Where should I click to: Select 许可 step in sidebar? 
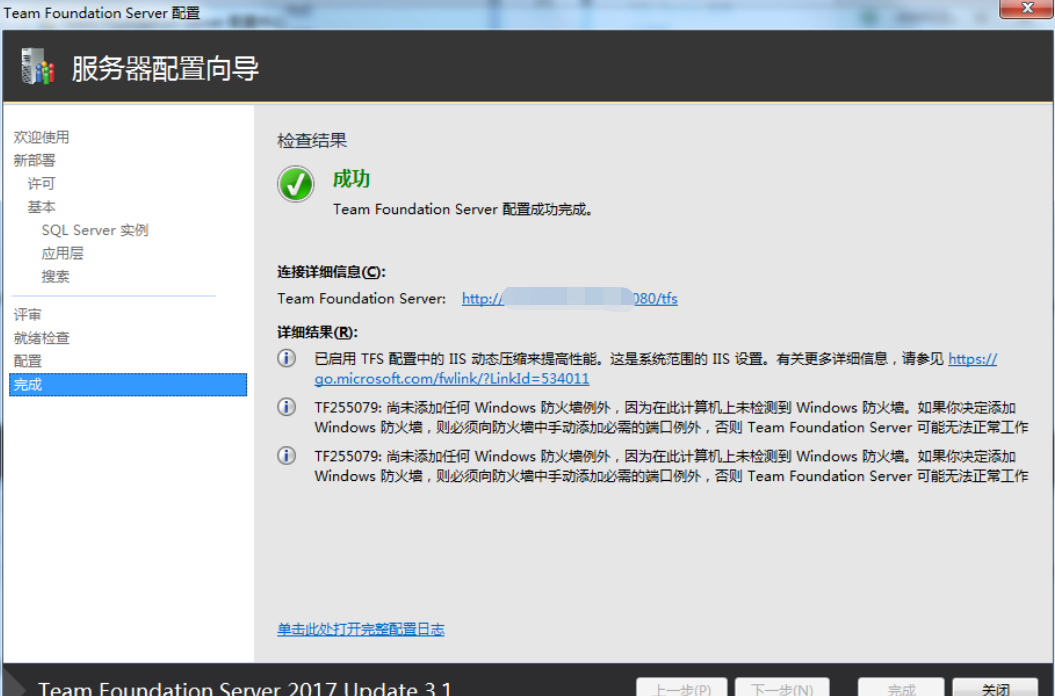tap(41, 184)
